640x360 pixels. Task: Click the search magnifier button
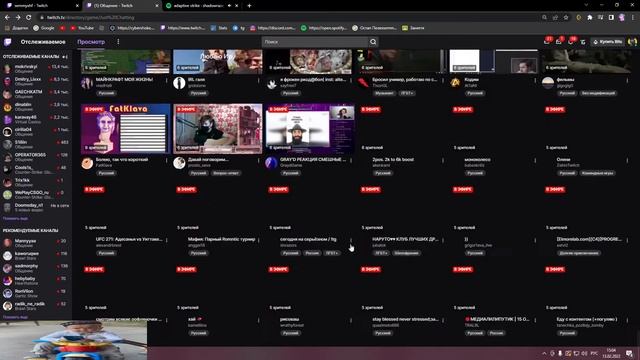tap(373, 42)
